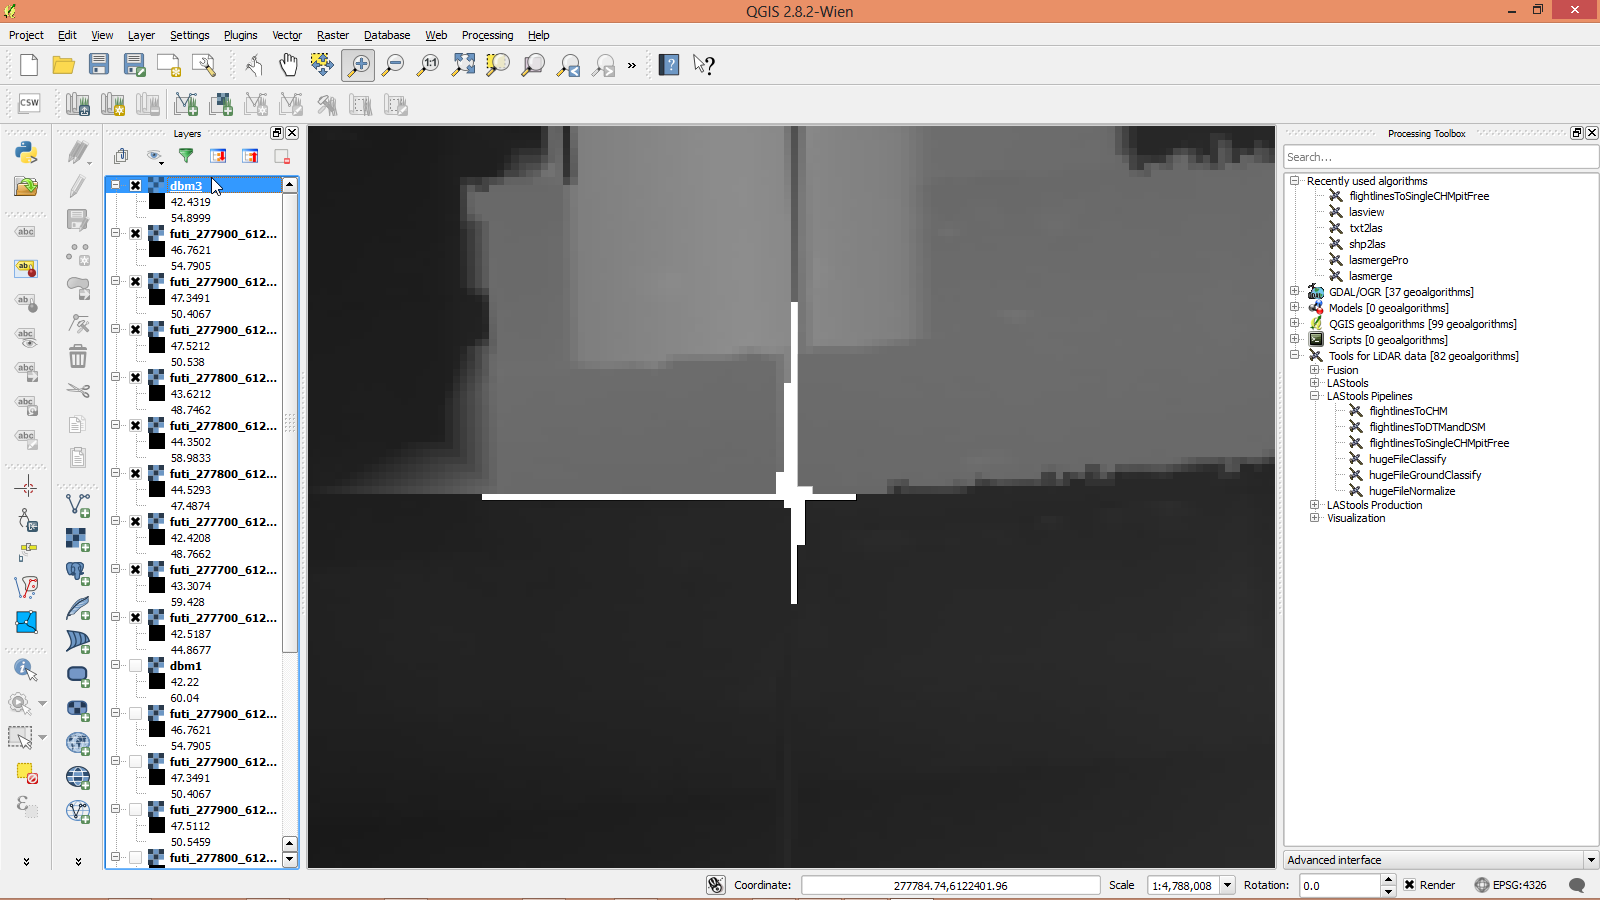Open the Advanced interface dropdown

coord(1590,860)
